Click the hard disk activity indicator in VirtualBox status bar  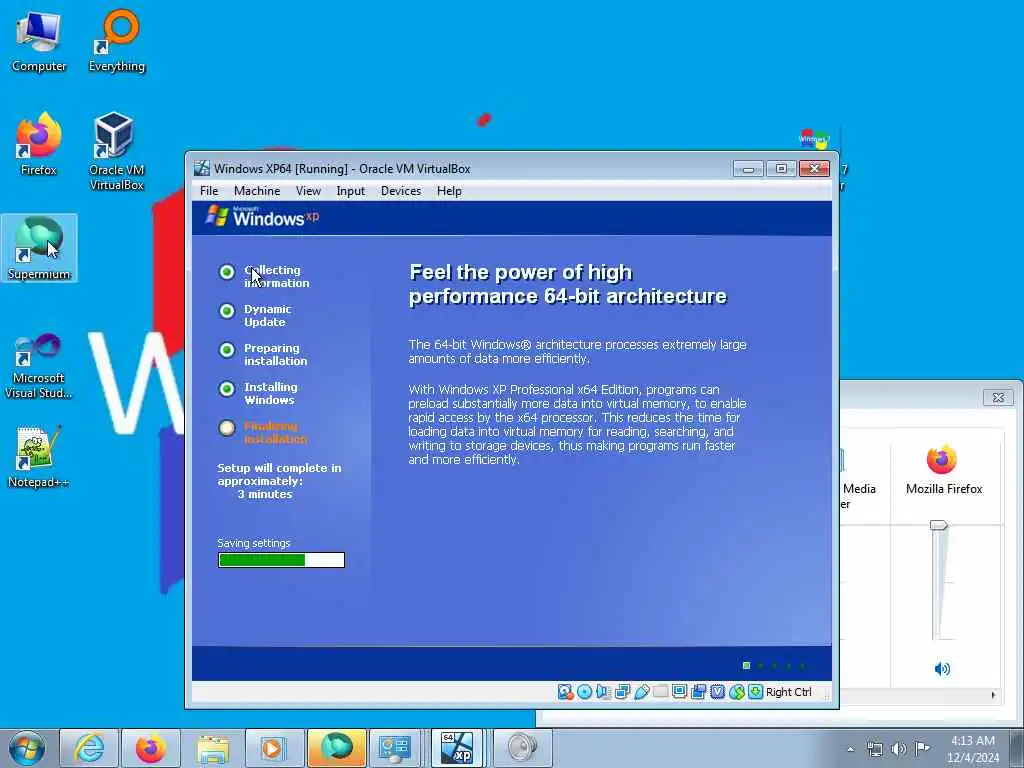coord(565,692)
